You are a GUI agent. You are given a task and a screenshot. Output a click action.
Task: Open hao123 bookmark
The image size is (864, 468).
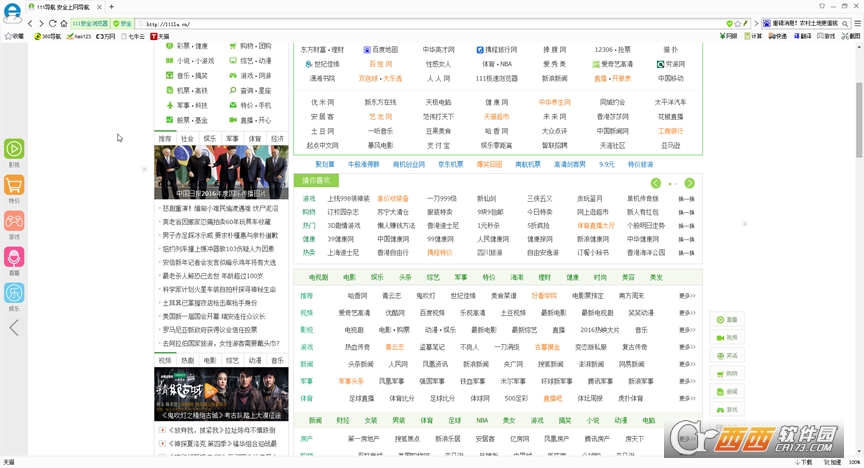click(79, 36)
